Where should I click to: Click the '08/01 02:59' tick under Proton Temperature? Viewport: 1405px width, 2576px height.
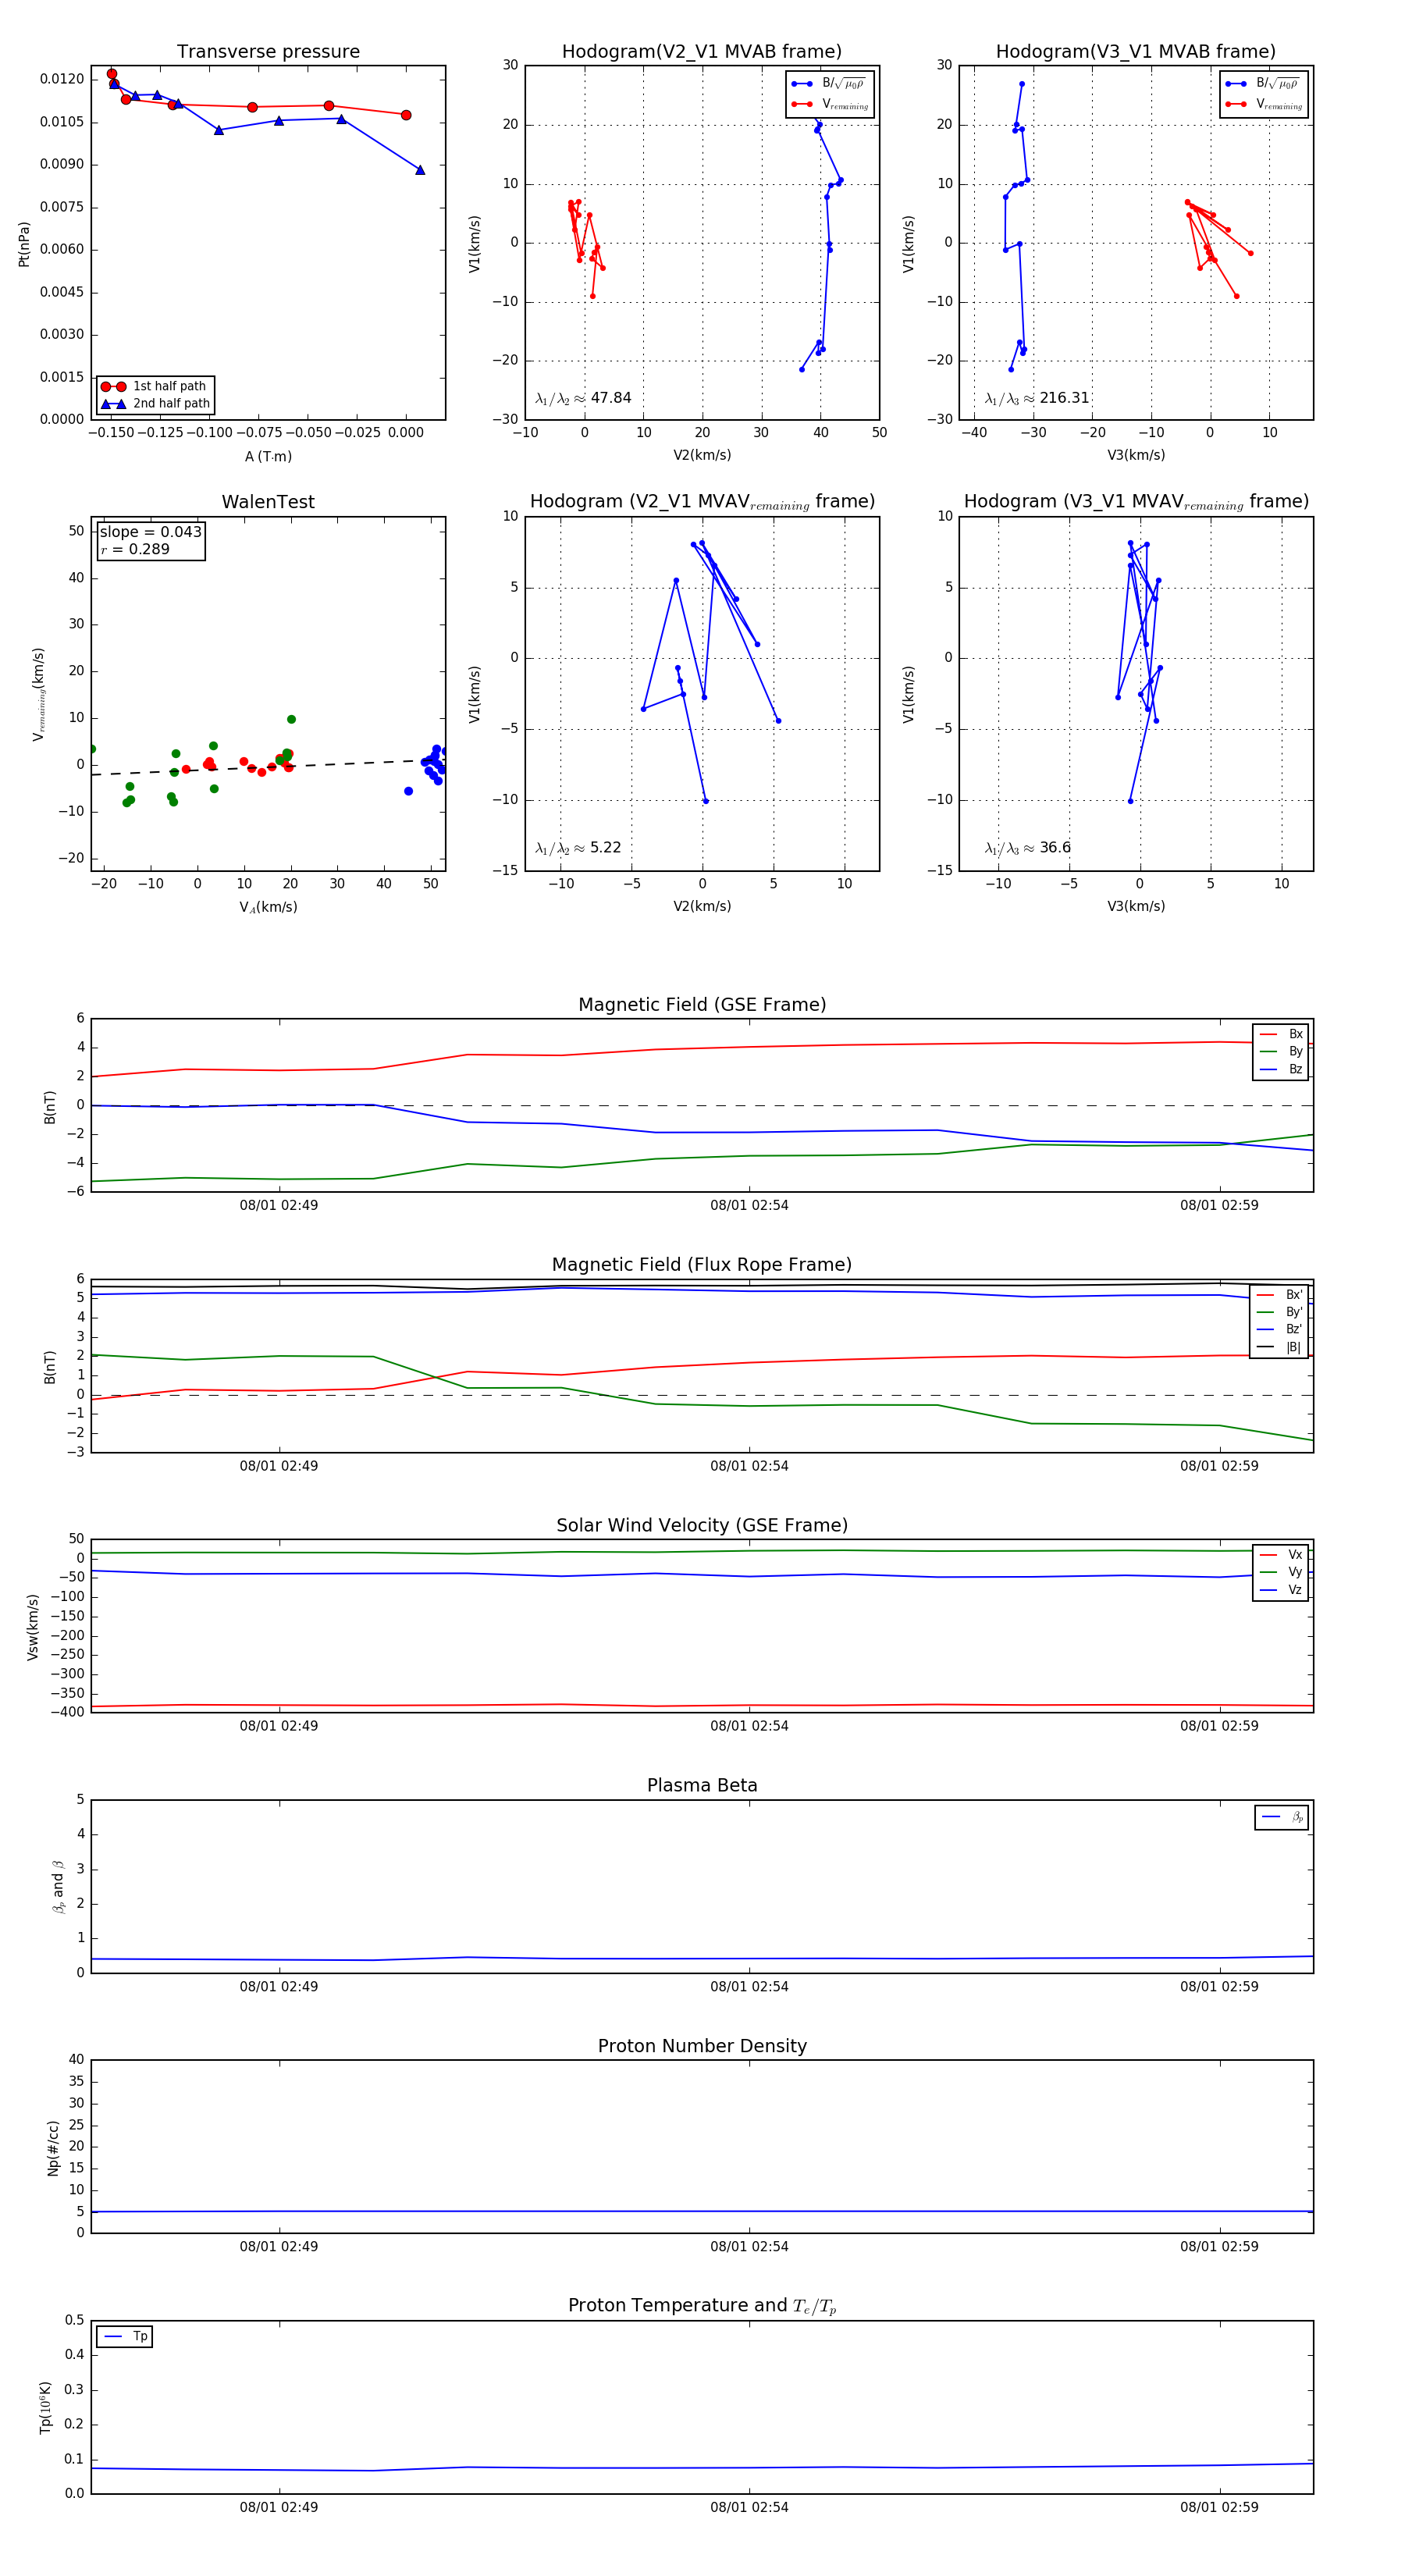(x=1219, y=2507)
